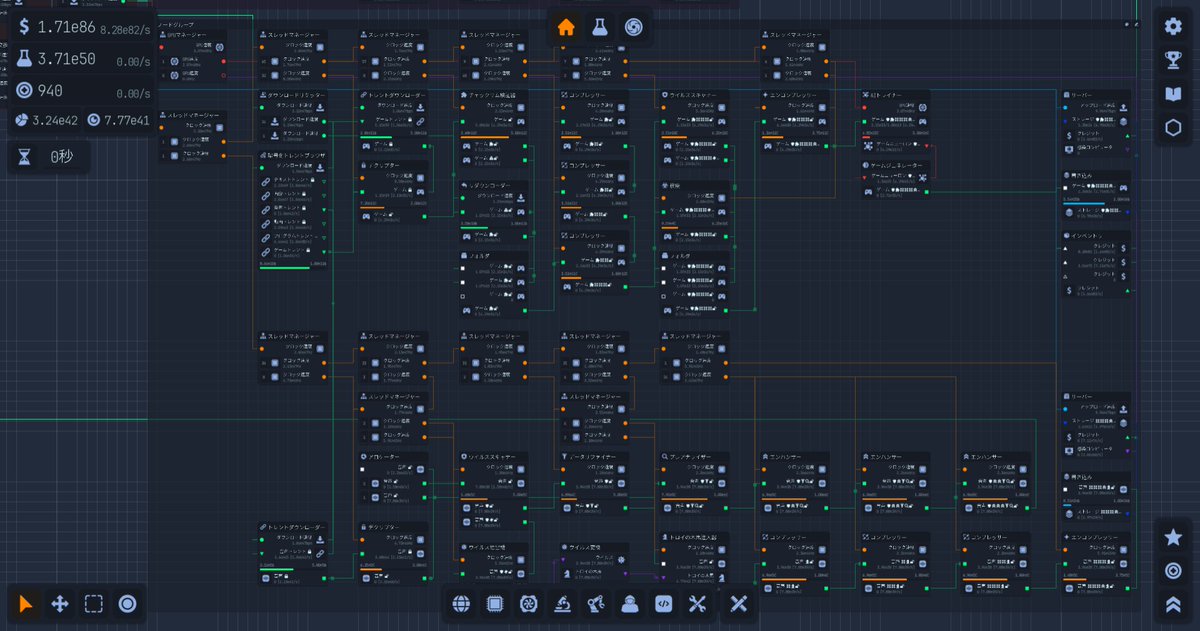
Task: Open the microscope research category
Action: point(562,603)
